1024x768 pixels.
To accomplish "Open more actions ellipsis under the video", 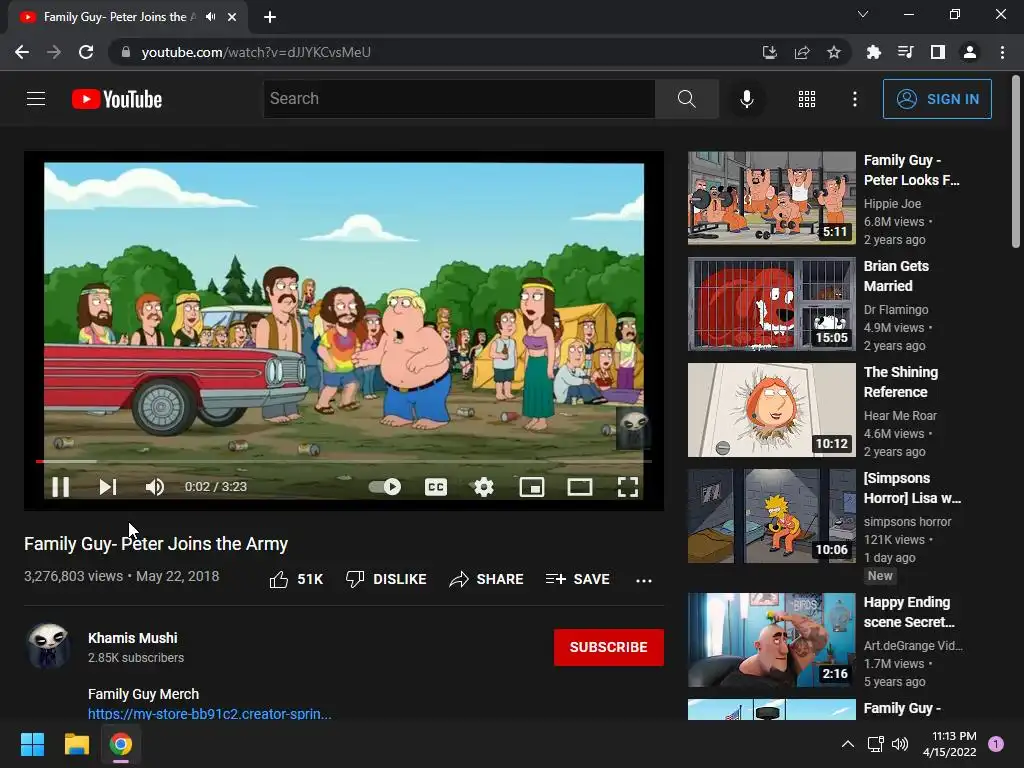I will 644,580.
